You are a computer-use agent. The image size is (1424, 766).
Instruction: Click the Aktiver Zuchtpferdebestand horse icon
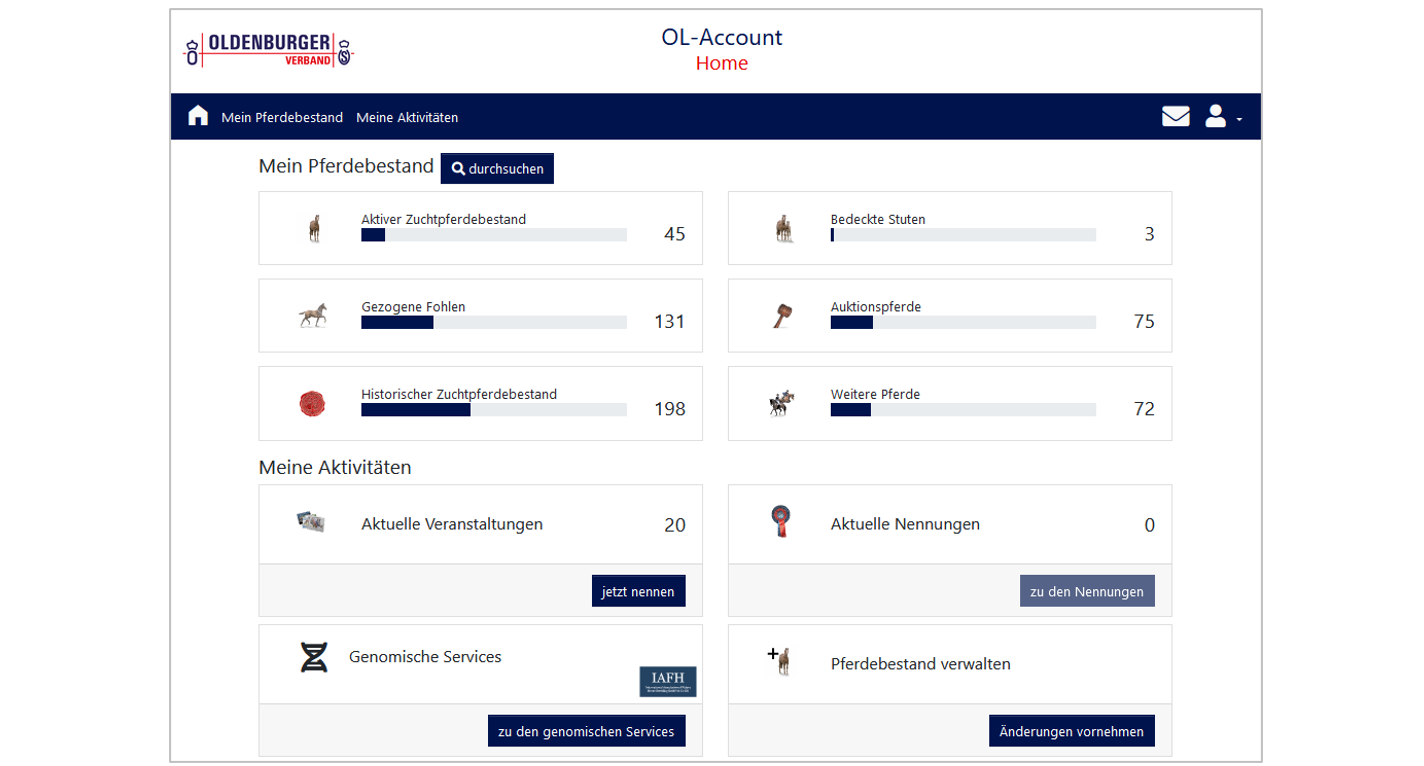point(314,229)
